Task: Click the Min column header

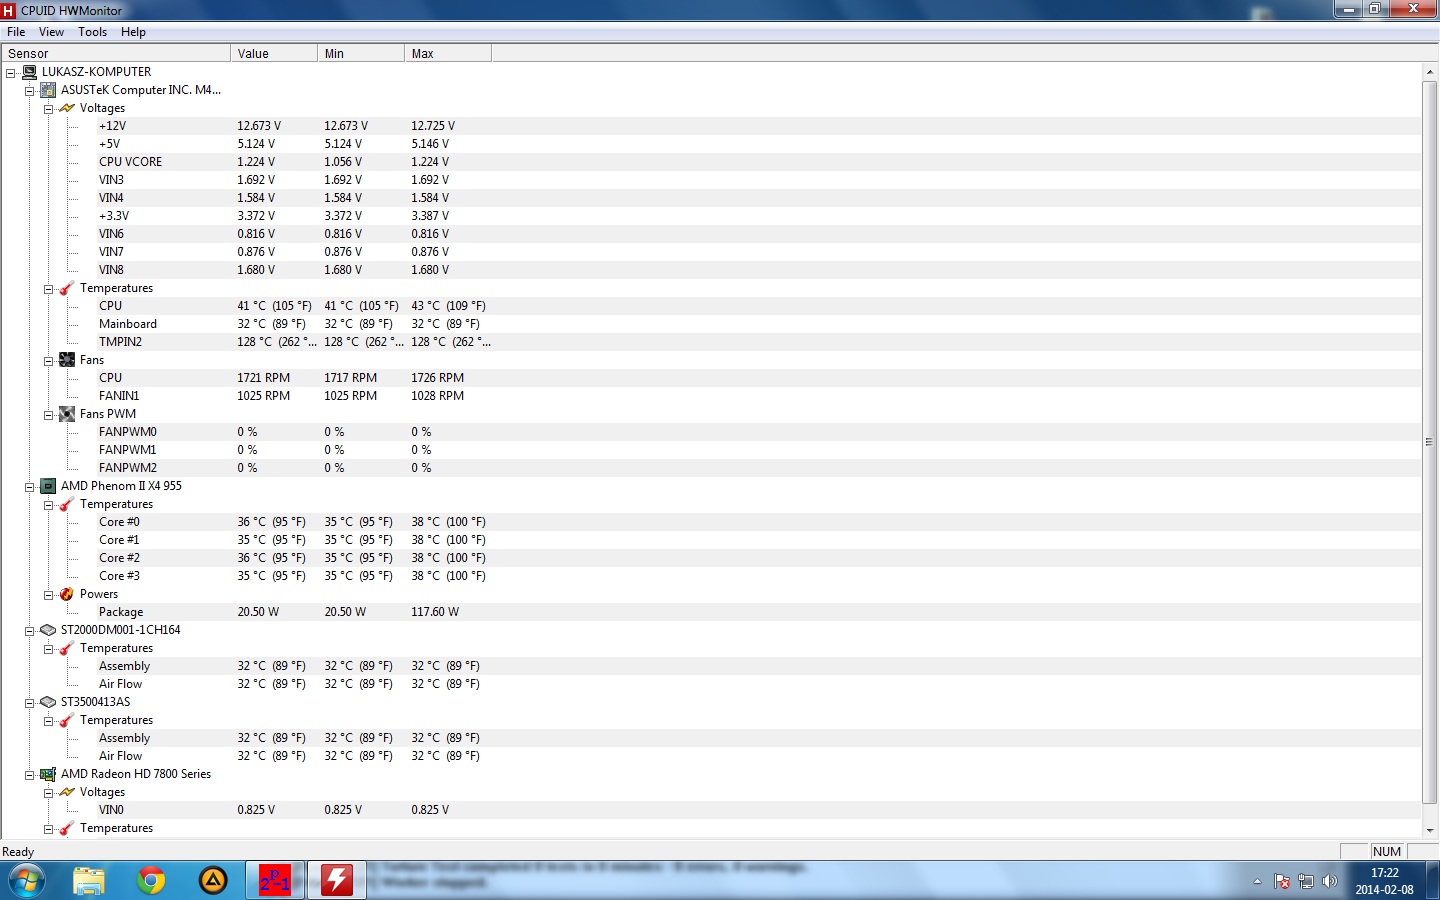Action: pos(361,53)
